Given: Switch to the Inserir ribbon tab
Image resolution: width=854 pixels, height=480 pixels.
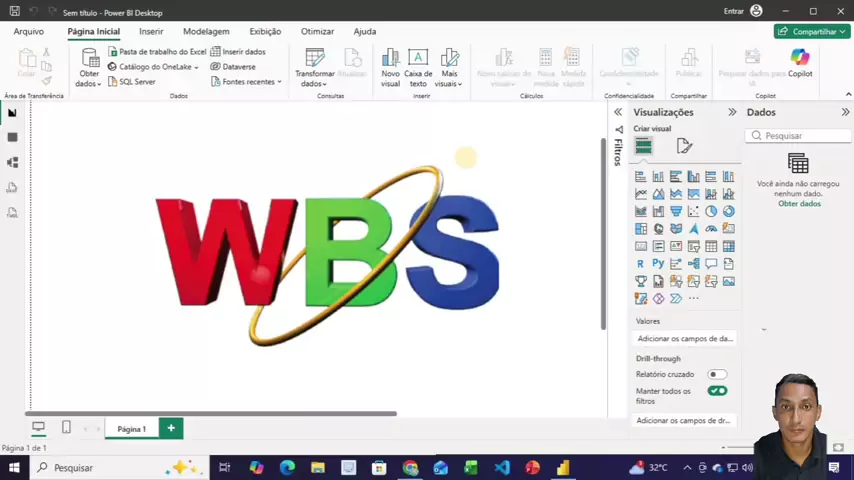Looking at the screenshot, I should (151, 32).
